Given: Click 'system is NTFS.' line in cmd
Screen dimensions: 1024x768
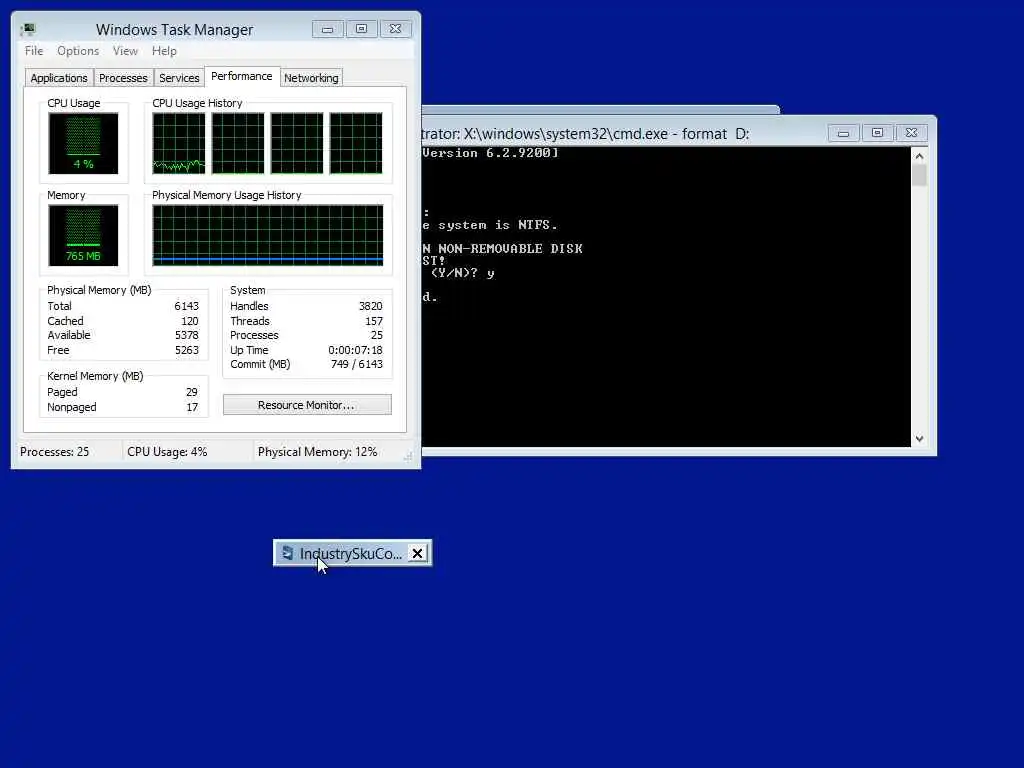Looking at the screenshot, I should point(490,225).
